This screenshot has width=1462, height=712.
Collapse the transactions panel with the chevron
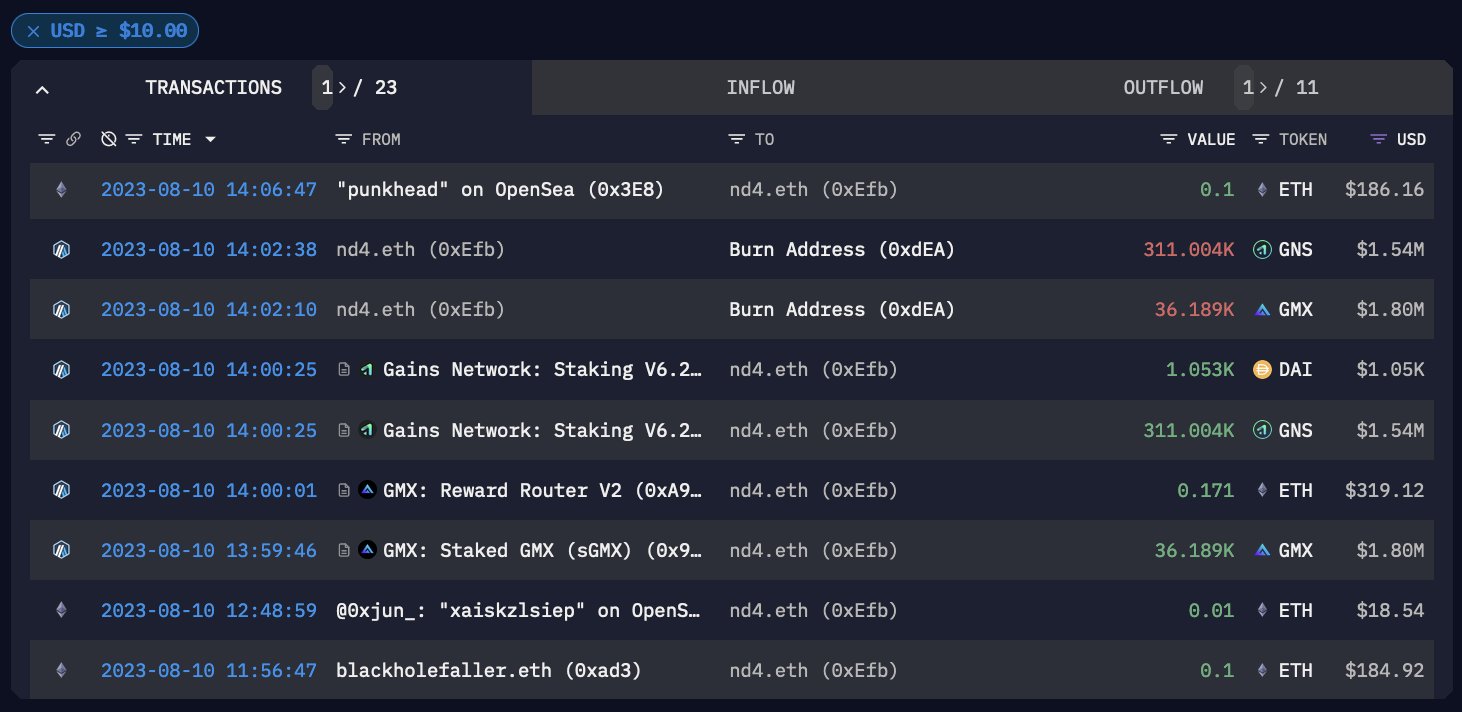click(x=42, y=89)
